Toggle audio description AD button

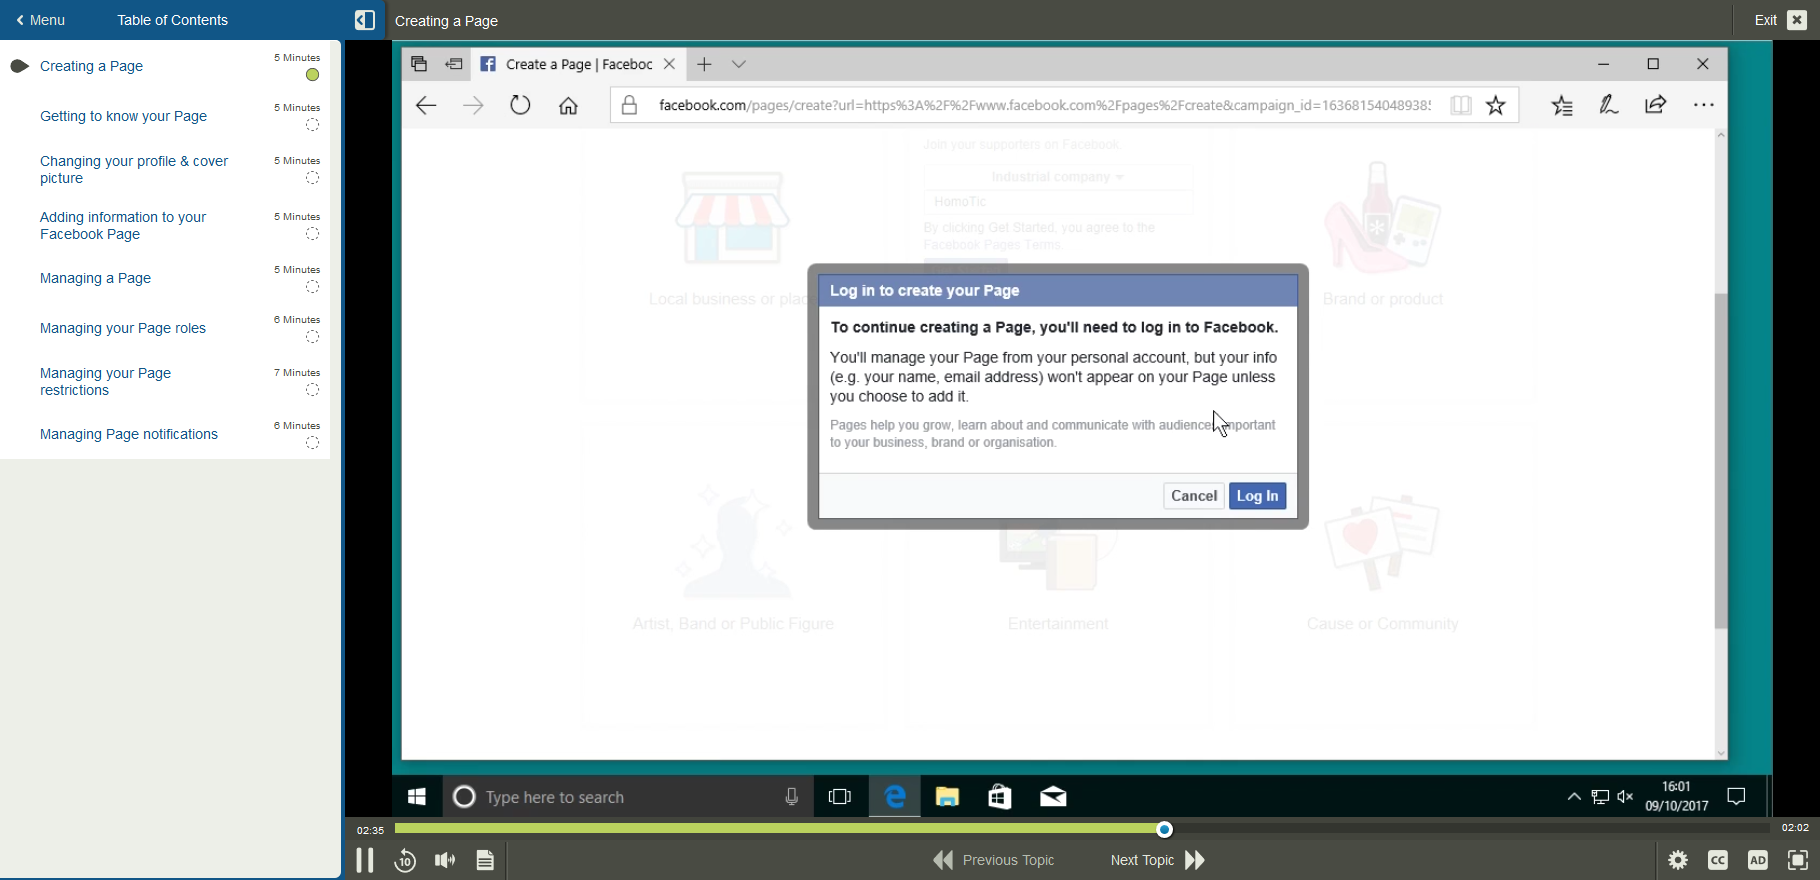[1758, 860]
